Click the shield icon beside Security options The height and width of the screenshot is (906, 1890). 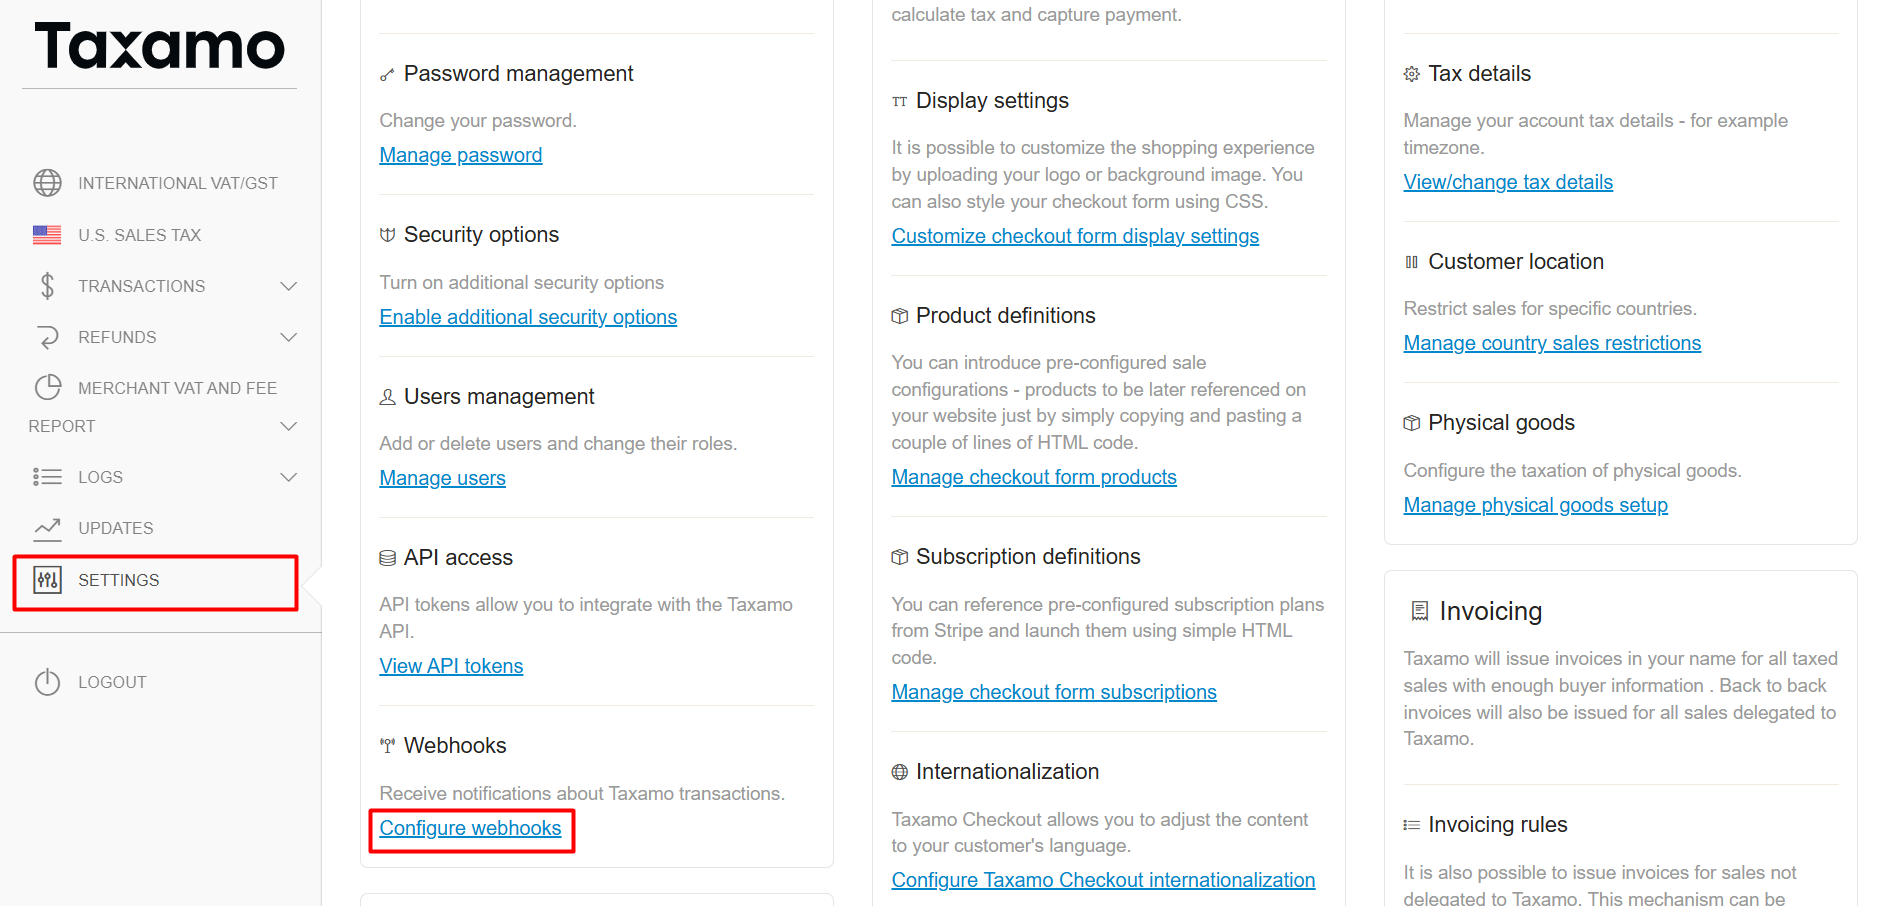(x=387, y=235)
